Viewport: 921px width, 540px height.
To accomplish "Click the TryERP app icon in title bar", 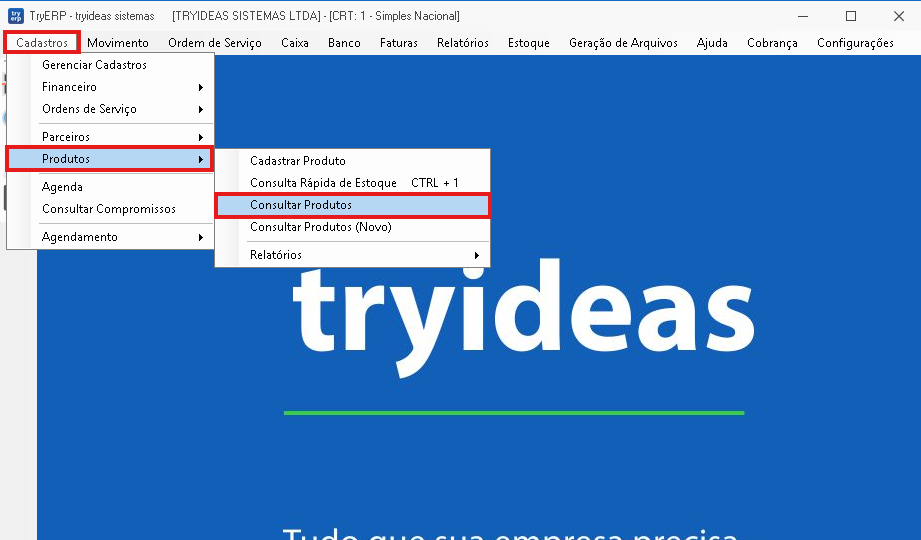I will tap(16, 16).
